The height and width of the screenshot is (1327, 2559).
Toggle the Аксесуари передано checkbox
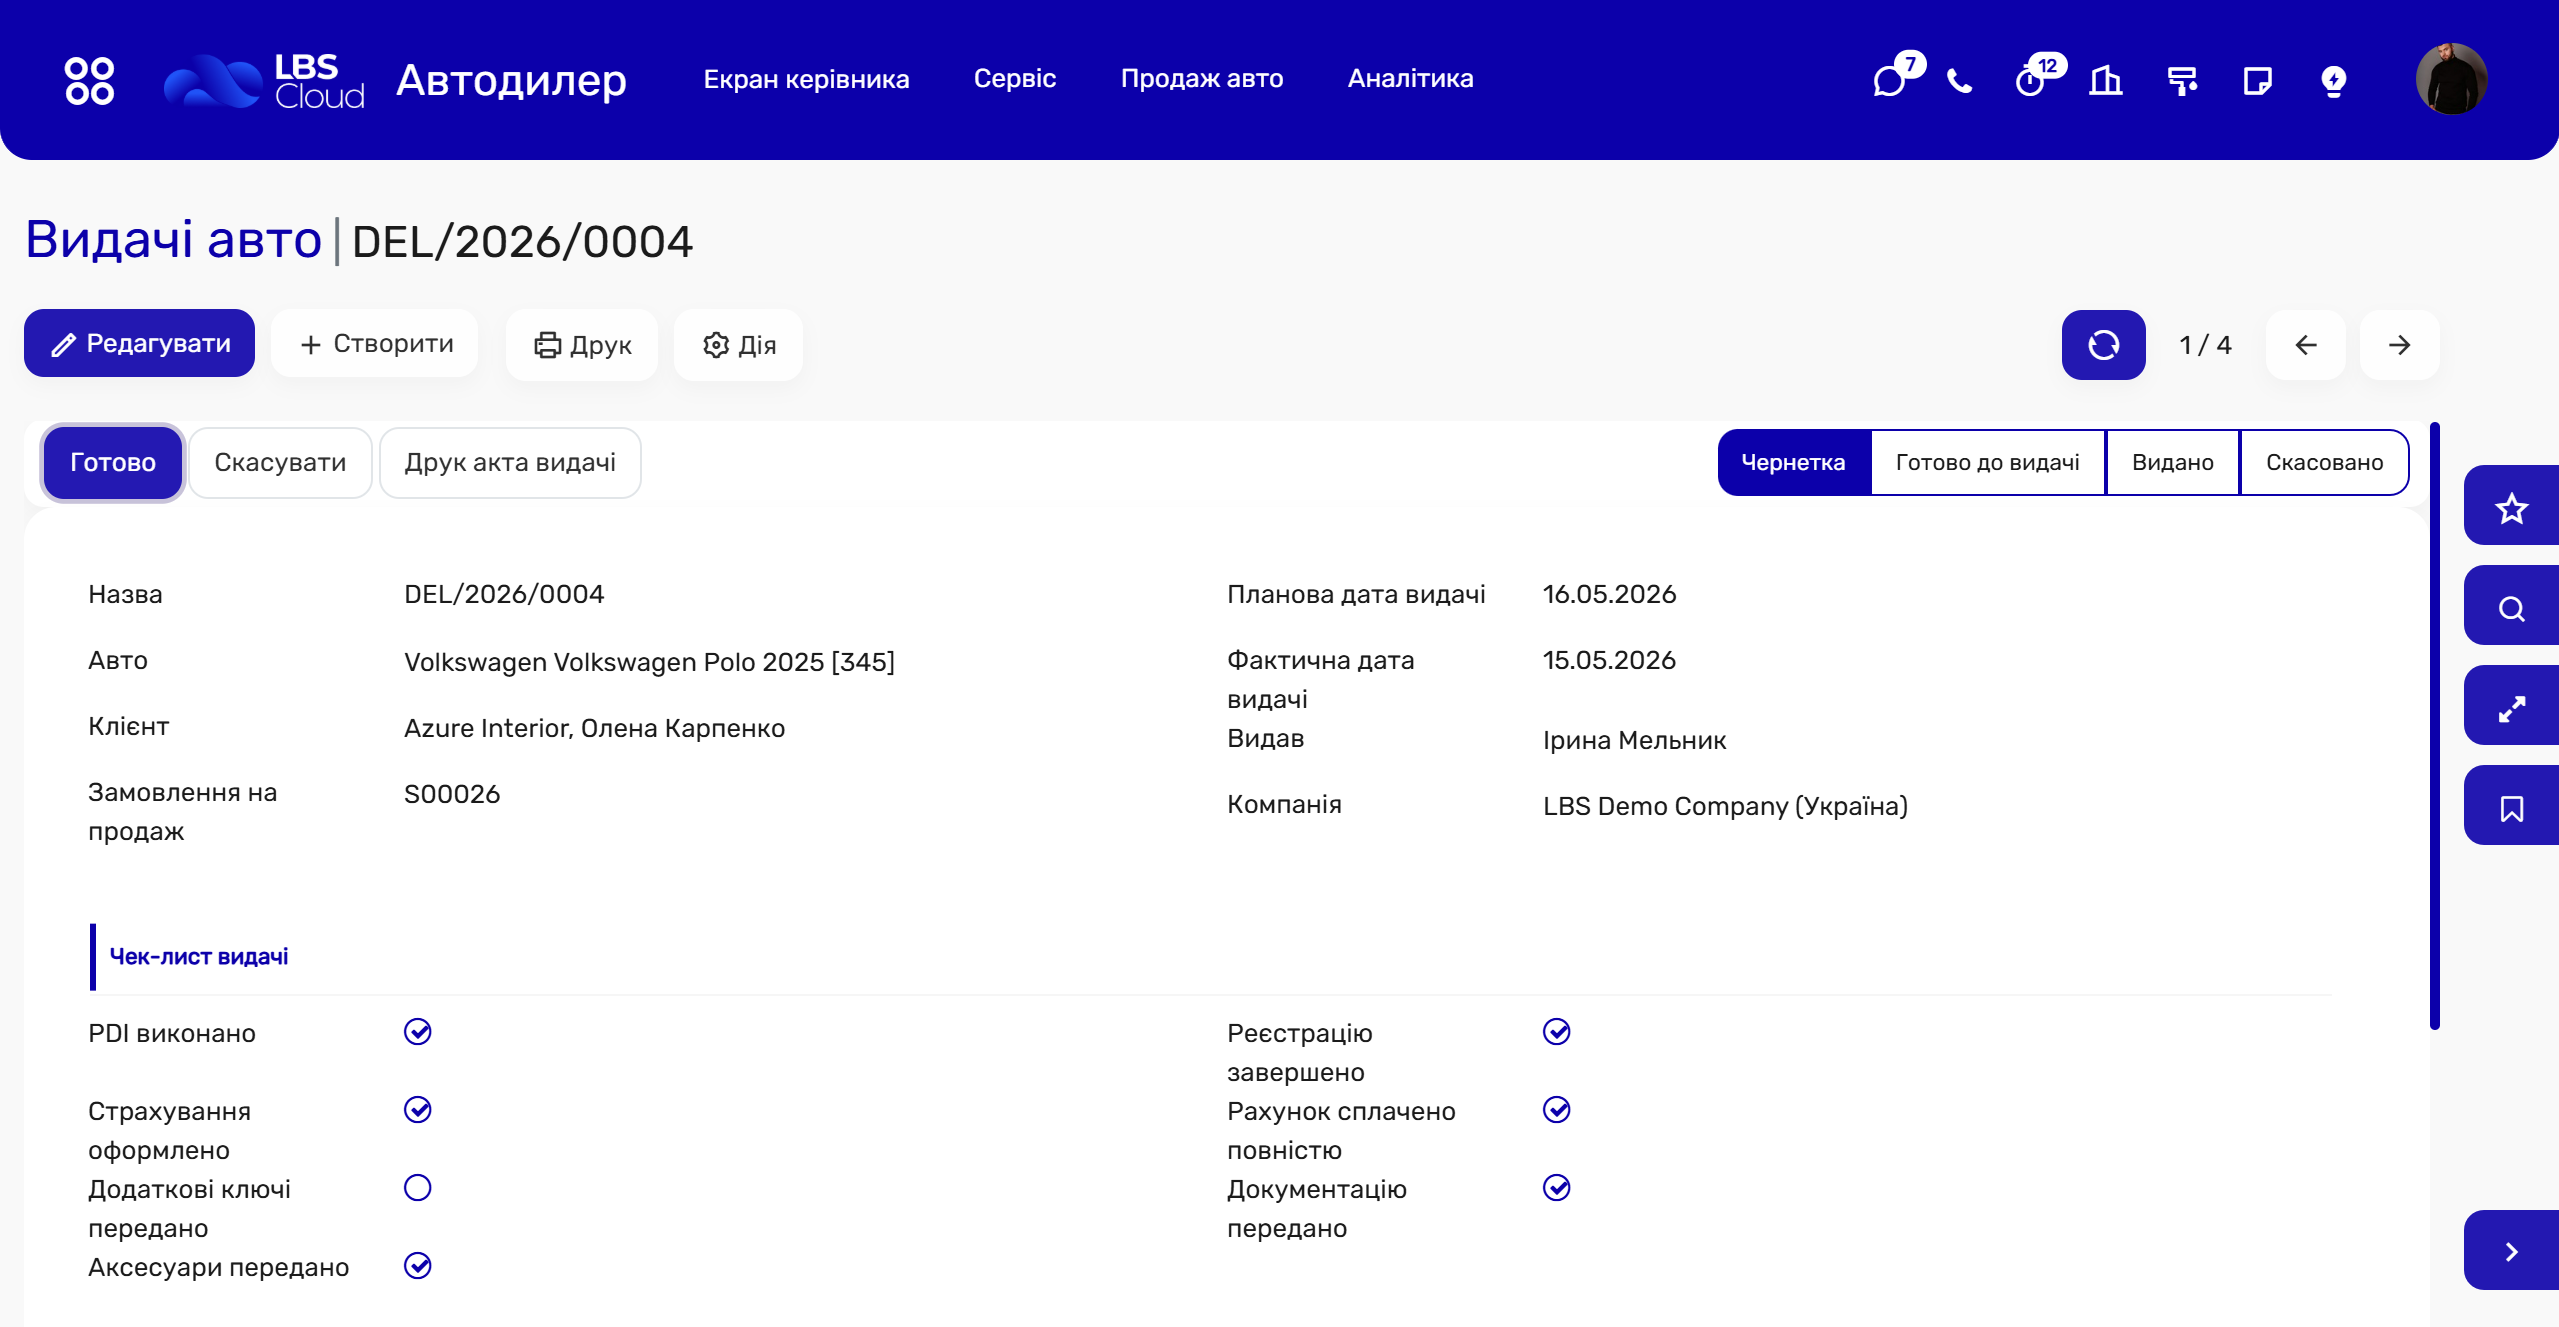418,1266
